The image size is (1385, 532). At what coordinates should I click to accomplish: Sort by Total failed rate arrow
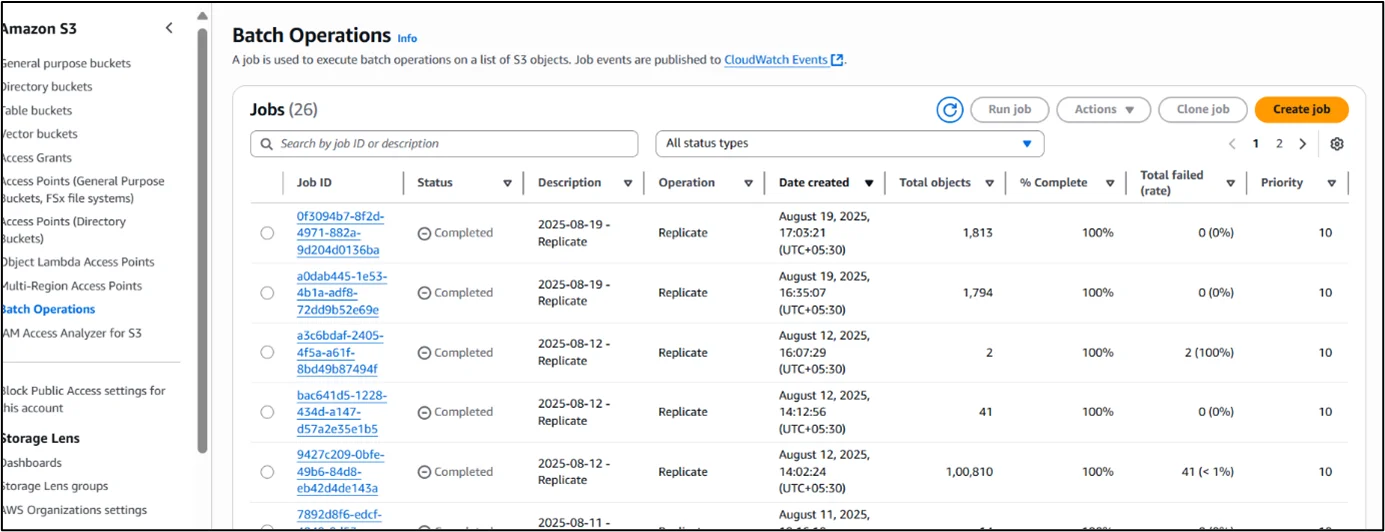(1230, 183)
